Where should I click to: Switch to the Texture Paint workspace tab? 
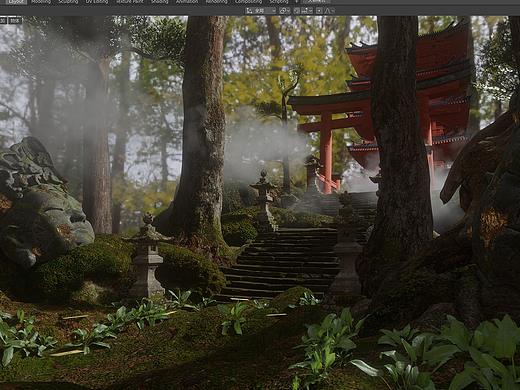pyautogui.click(x=130, y=1)
